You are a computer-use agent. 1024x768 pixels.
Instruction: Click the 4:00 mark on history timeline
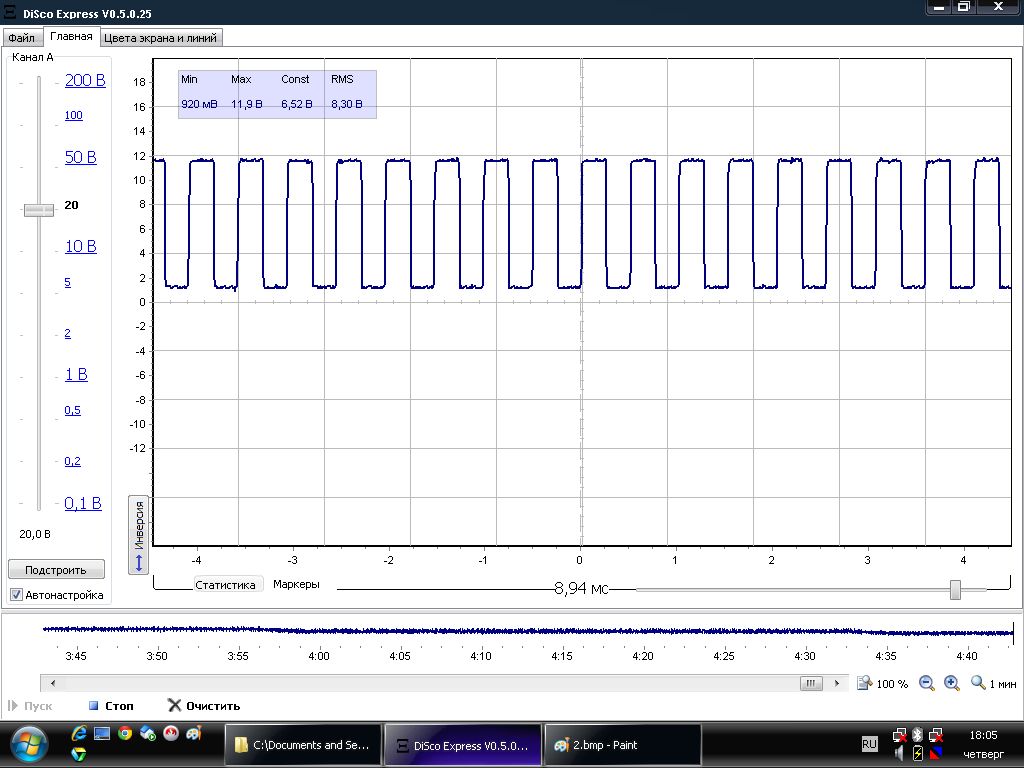tap(319, 656)
